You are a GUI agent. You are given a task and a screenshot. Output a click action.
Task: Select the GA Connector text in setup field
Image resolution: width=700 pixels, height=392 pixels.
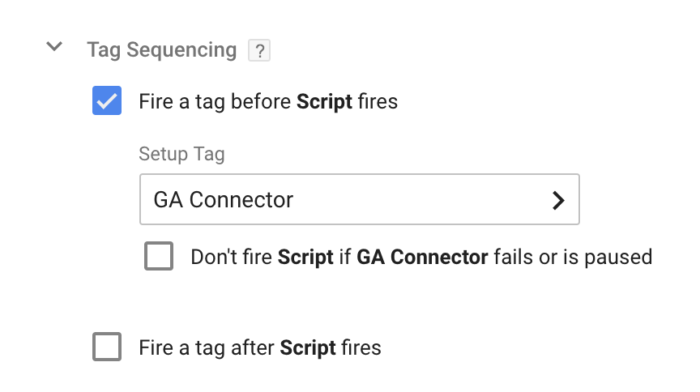click(223, 200)
